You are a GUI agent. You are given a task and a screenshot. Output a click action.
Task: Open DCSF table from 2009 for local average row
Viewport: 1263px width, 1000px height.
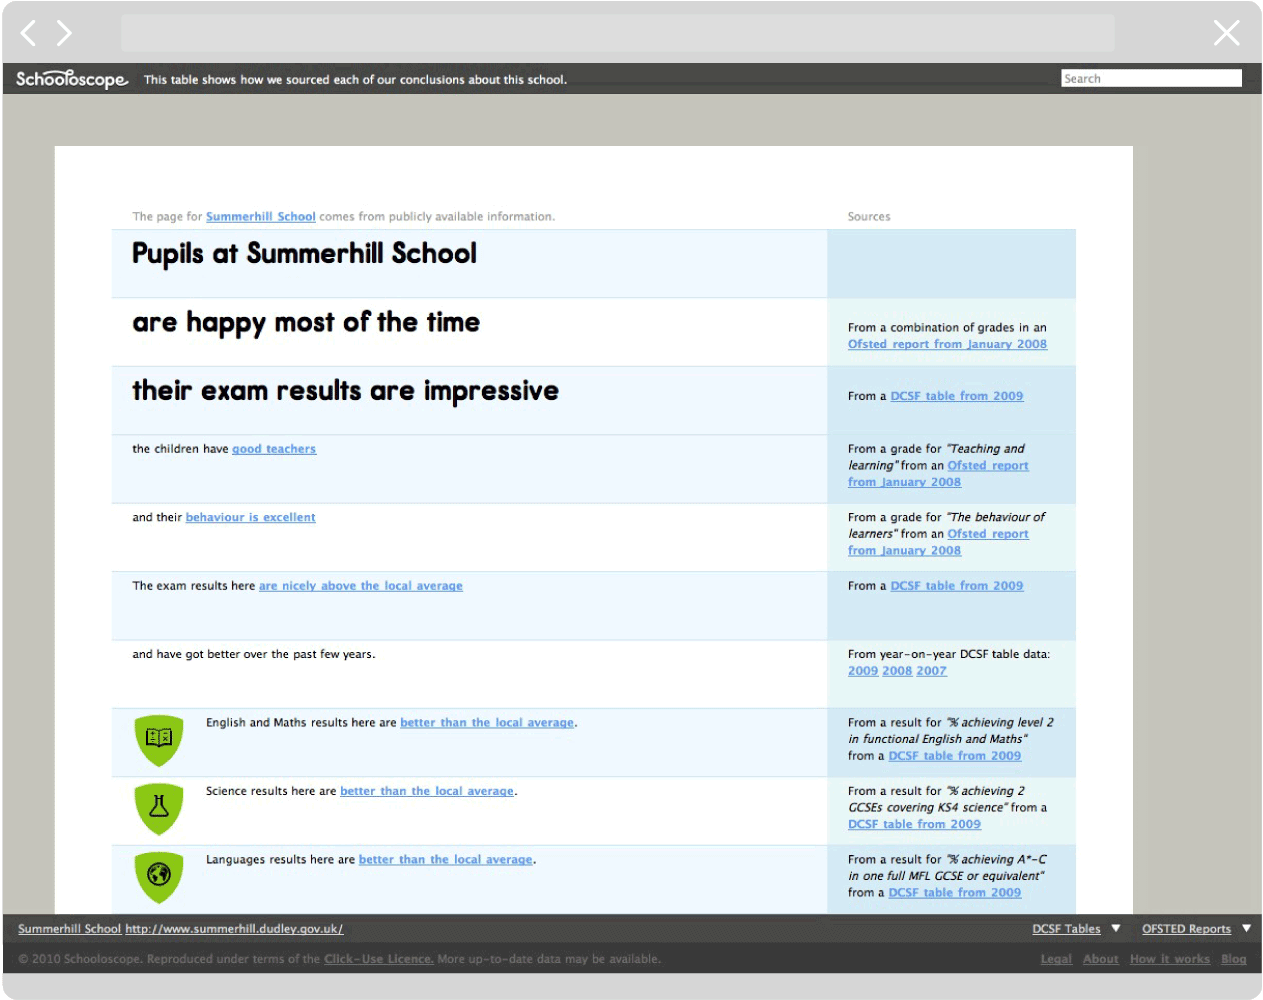click(957, 586)
